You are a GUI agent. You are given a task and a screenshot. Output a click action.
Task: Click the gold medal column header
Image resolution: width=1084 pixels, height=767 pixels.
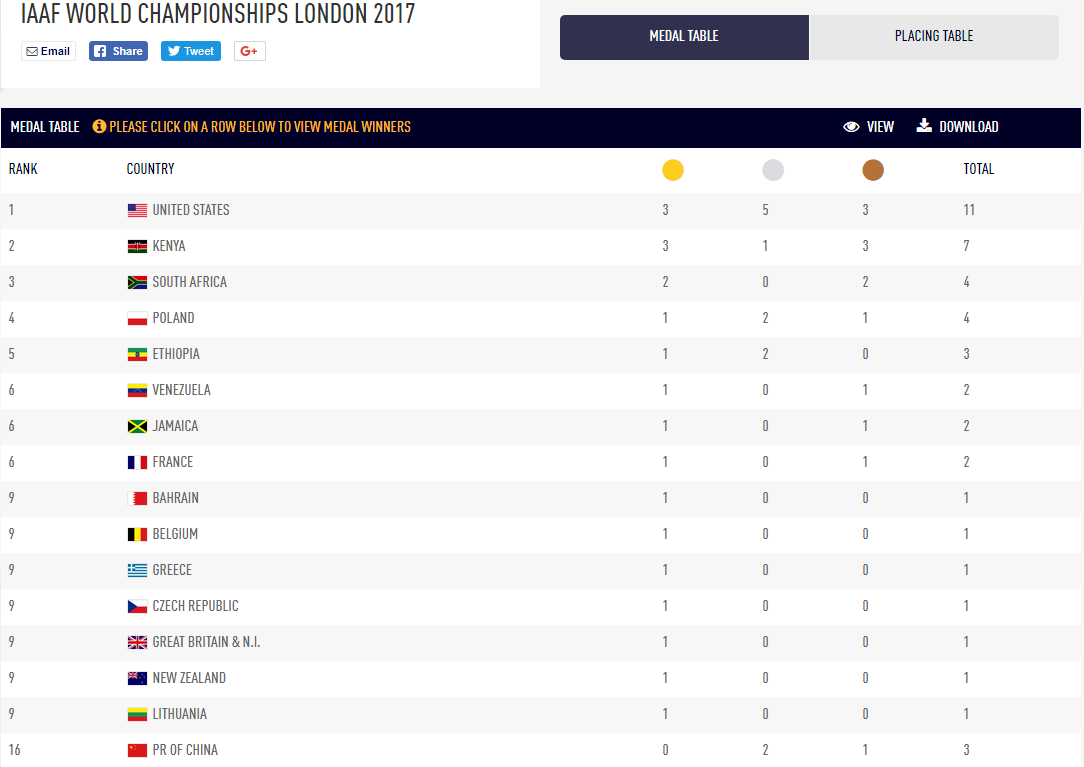pyautogui.click(x=673, y=170)
